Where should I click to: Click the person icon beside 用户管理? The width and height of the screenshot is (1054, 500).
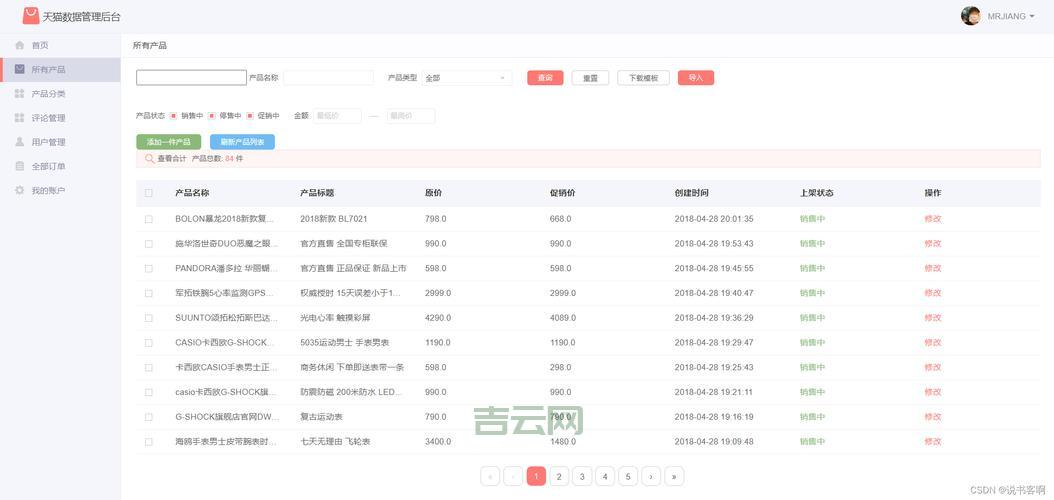pos(19,142)
